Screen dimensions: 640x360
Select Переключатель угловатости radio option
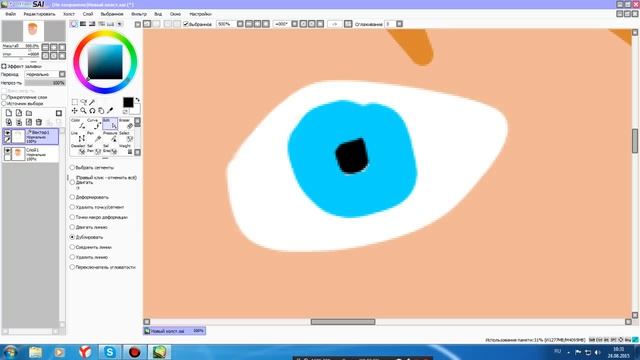[72, 267]
